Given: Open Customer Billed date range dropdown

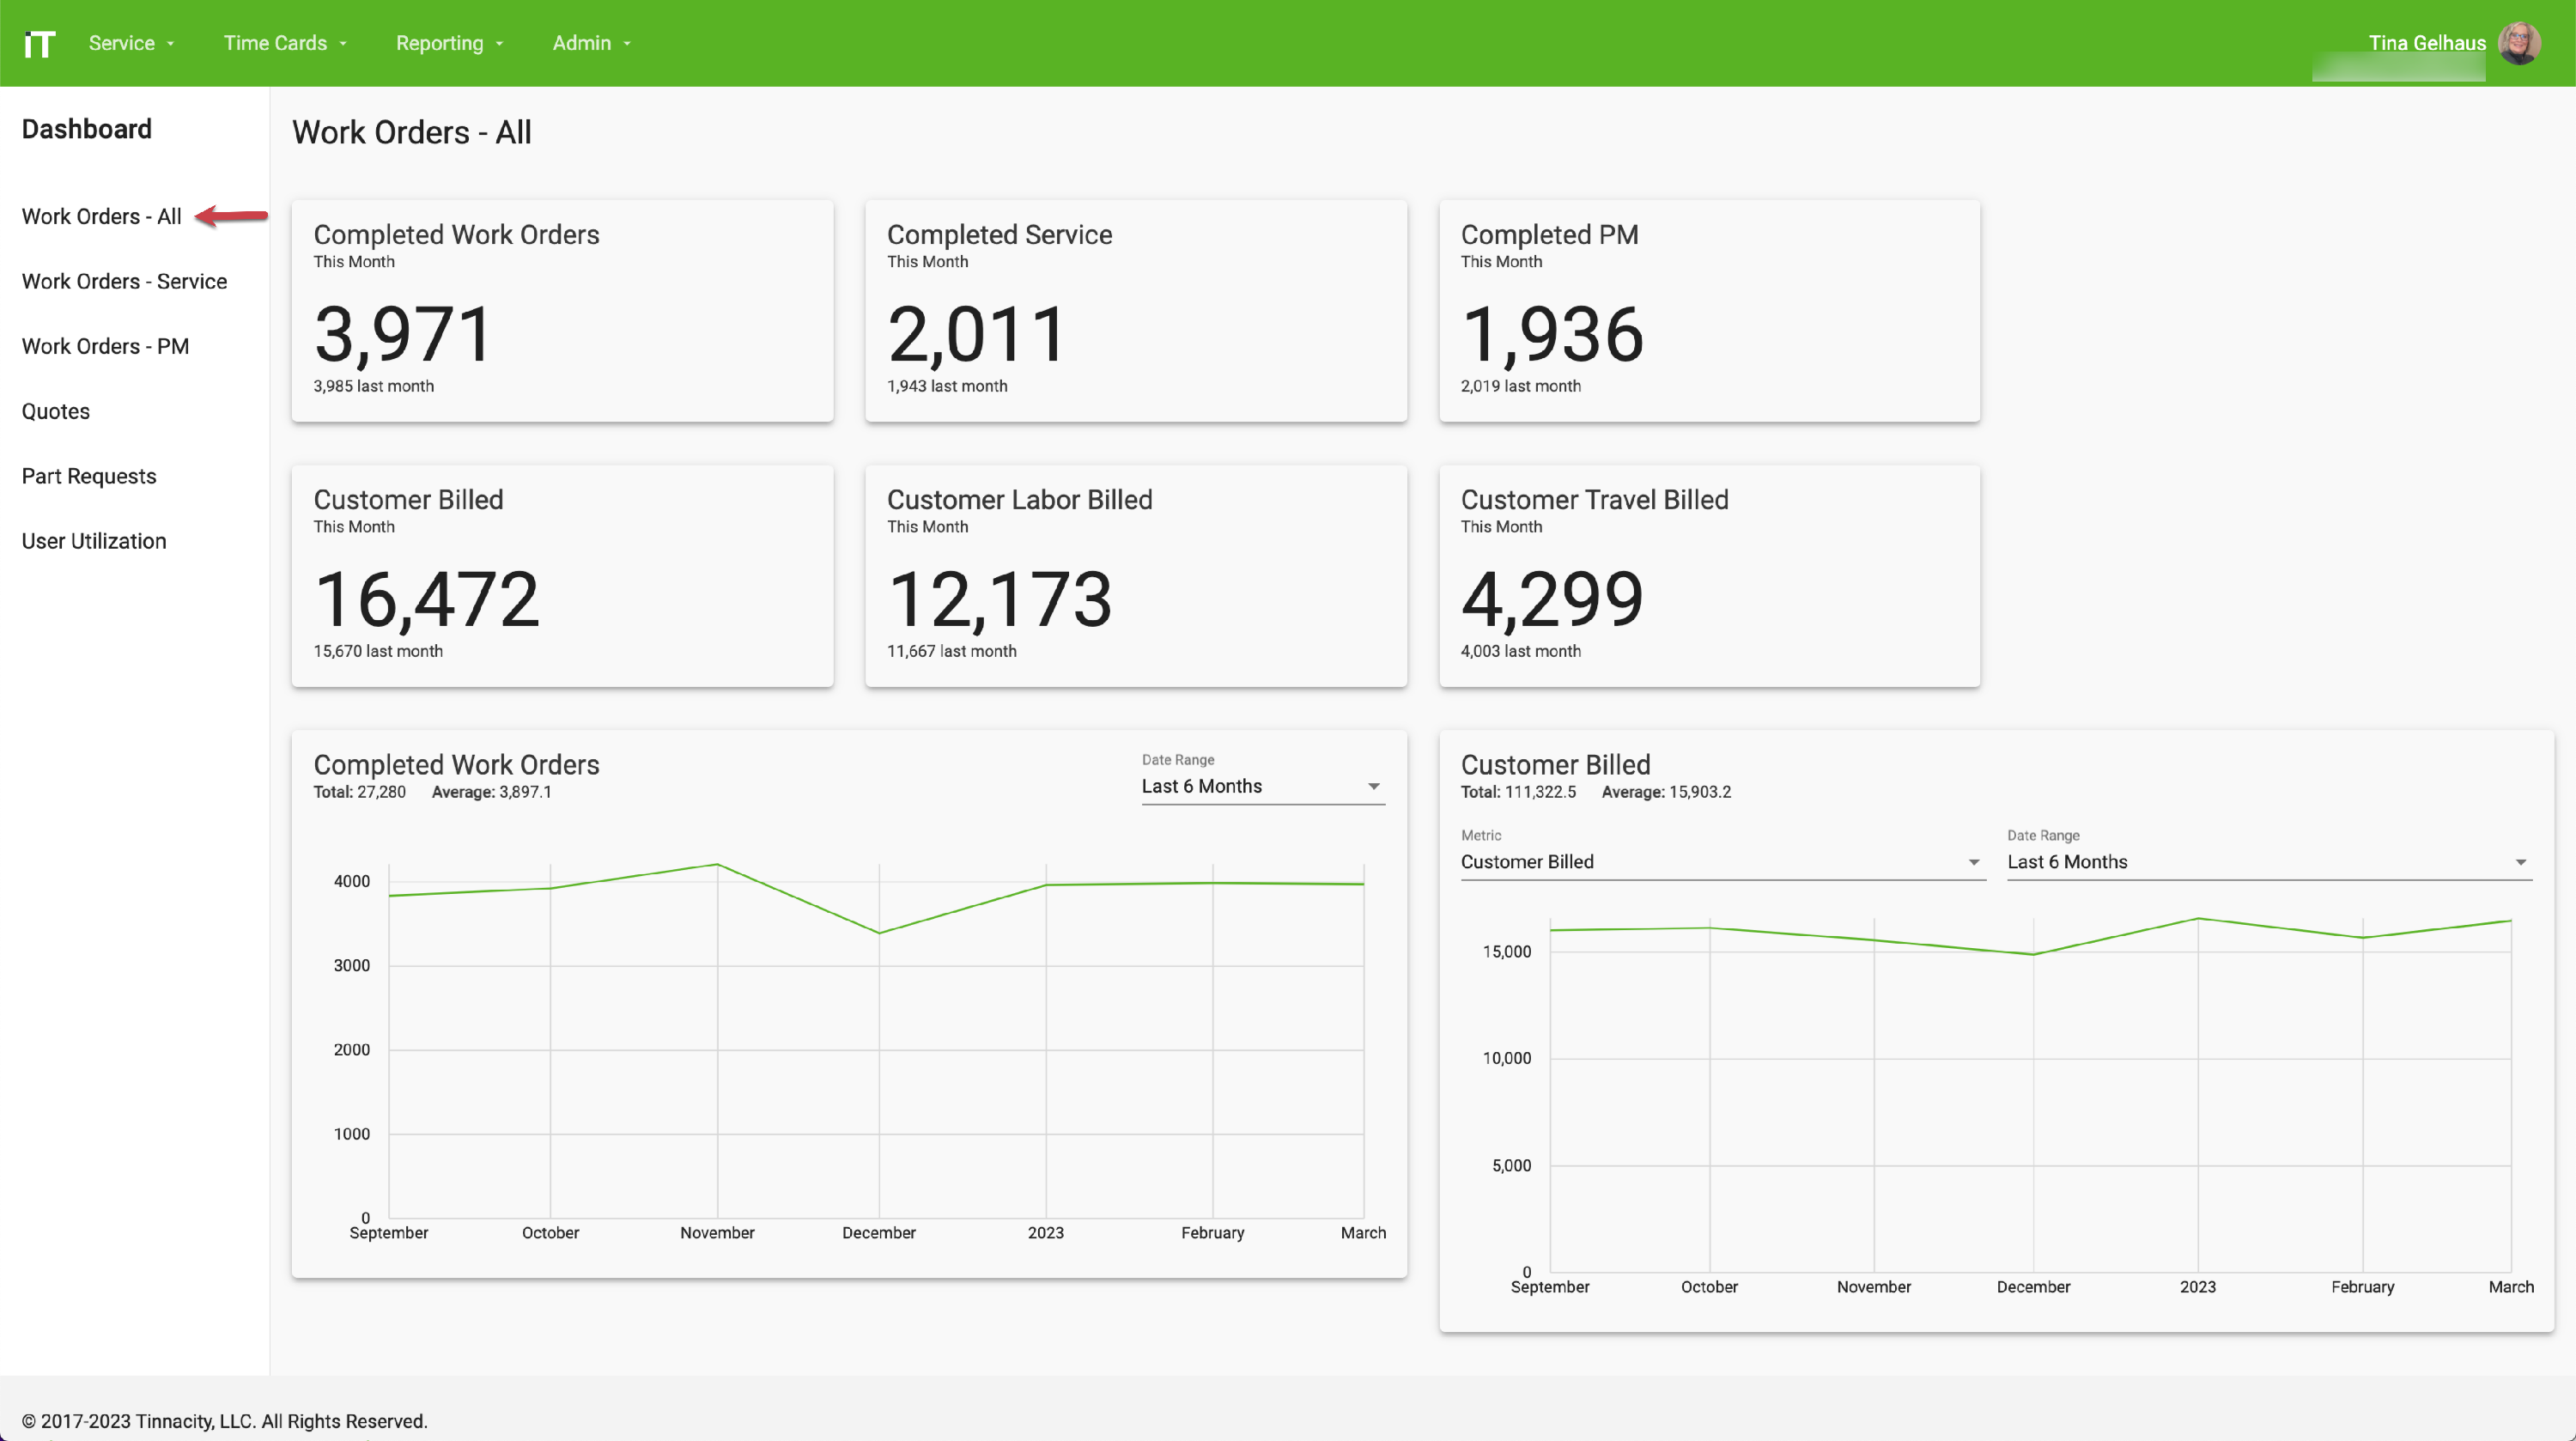Looking at the screenshot, I should tap(2268, 862).
